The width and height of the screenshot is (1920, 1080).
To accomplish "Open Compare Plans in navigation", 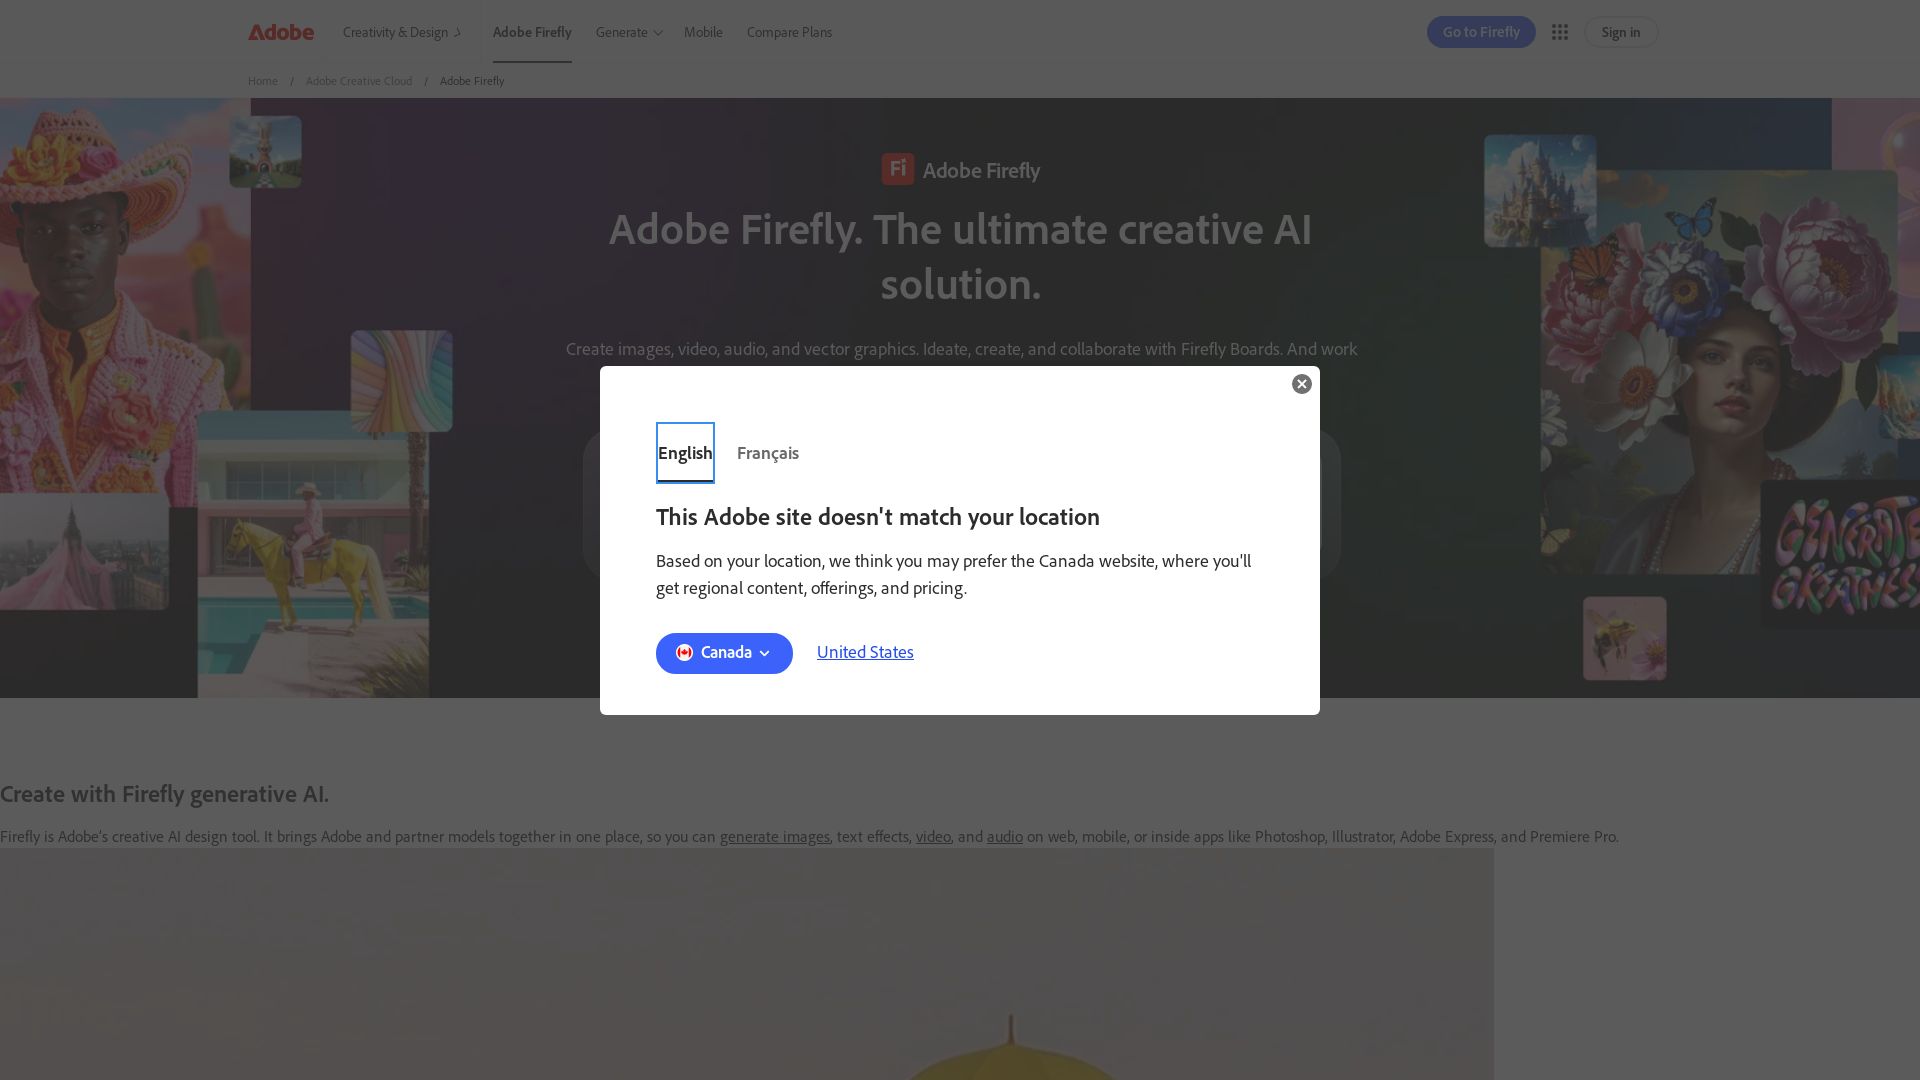I will tap(789, 32).
